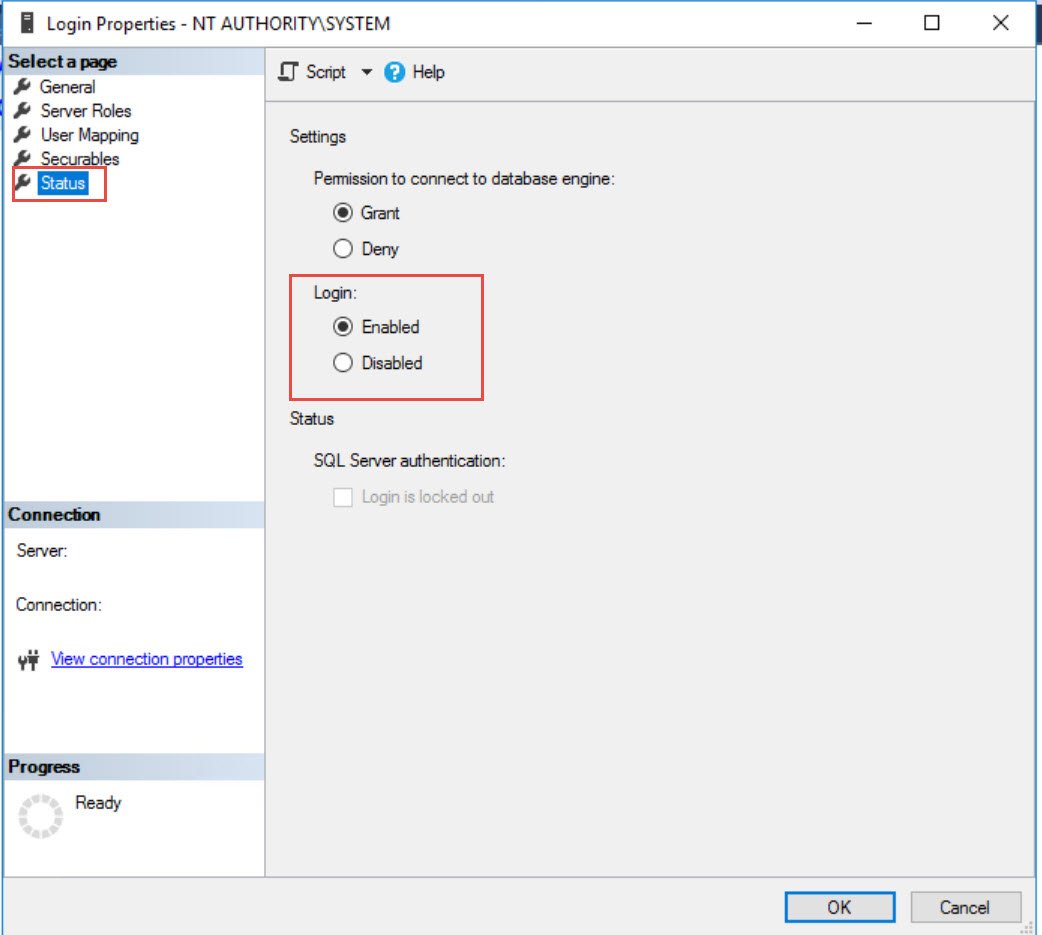This screenshot has width=1042, height=935.
Task: Click the 'Login:' group label
Action: tap(335, 293)
